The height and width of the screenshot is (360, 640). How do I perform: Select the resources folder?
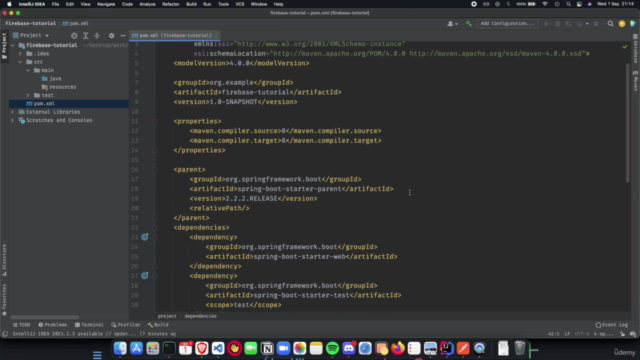point(59,87)
